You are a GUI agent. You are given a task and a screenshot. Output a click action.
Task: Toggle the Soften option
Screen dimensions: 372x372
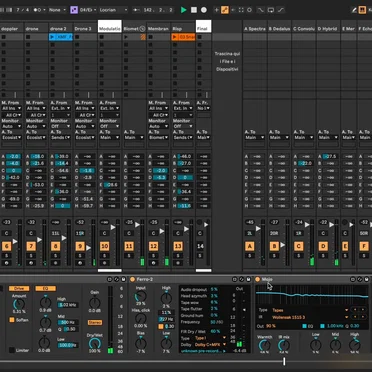(x=12, y=320)
